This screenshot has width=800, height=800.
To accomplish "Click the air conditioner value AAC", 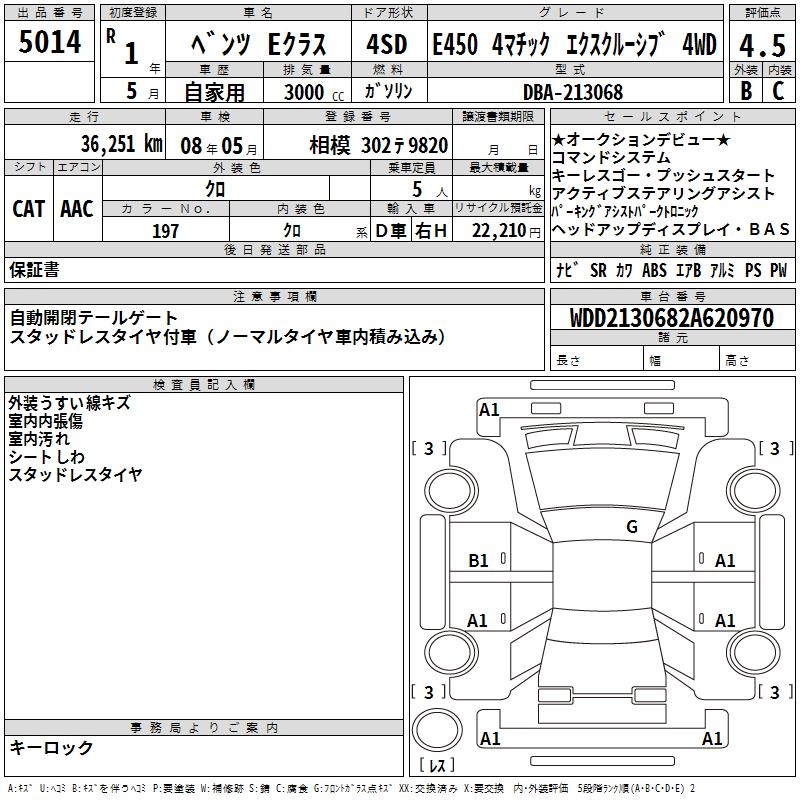I will click(x=77, y=209).
